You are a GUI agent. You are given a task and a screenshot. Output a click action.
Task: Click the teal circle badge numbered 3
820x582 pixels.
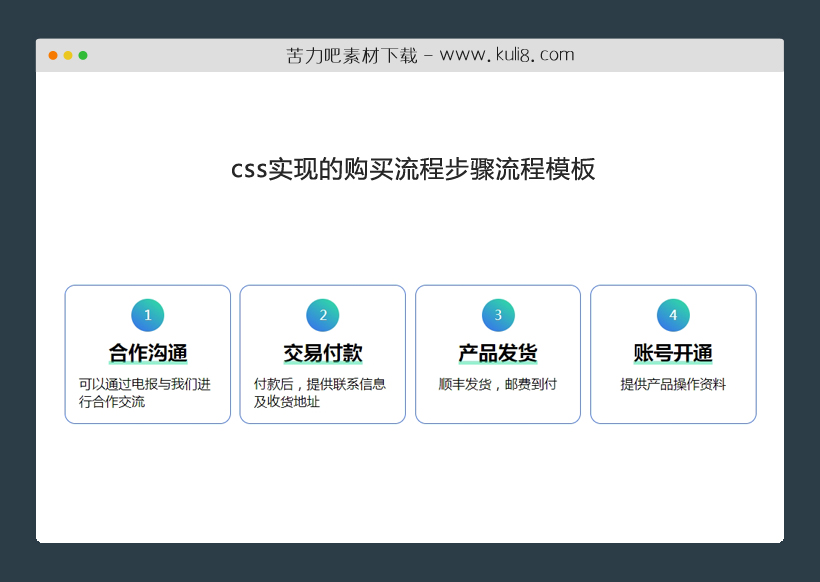coord(497,314)
